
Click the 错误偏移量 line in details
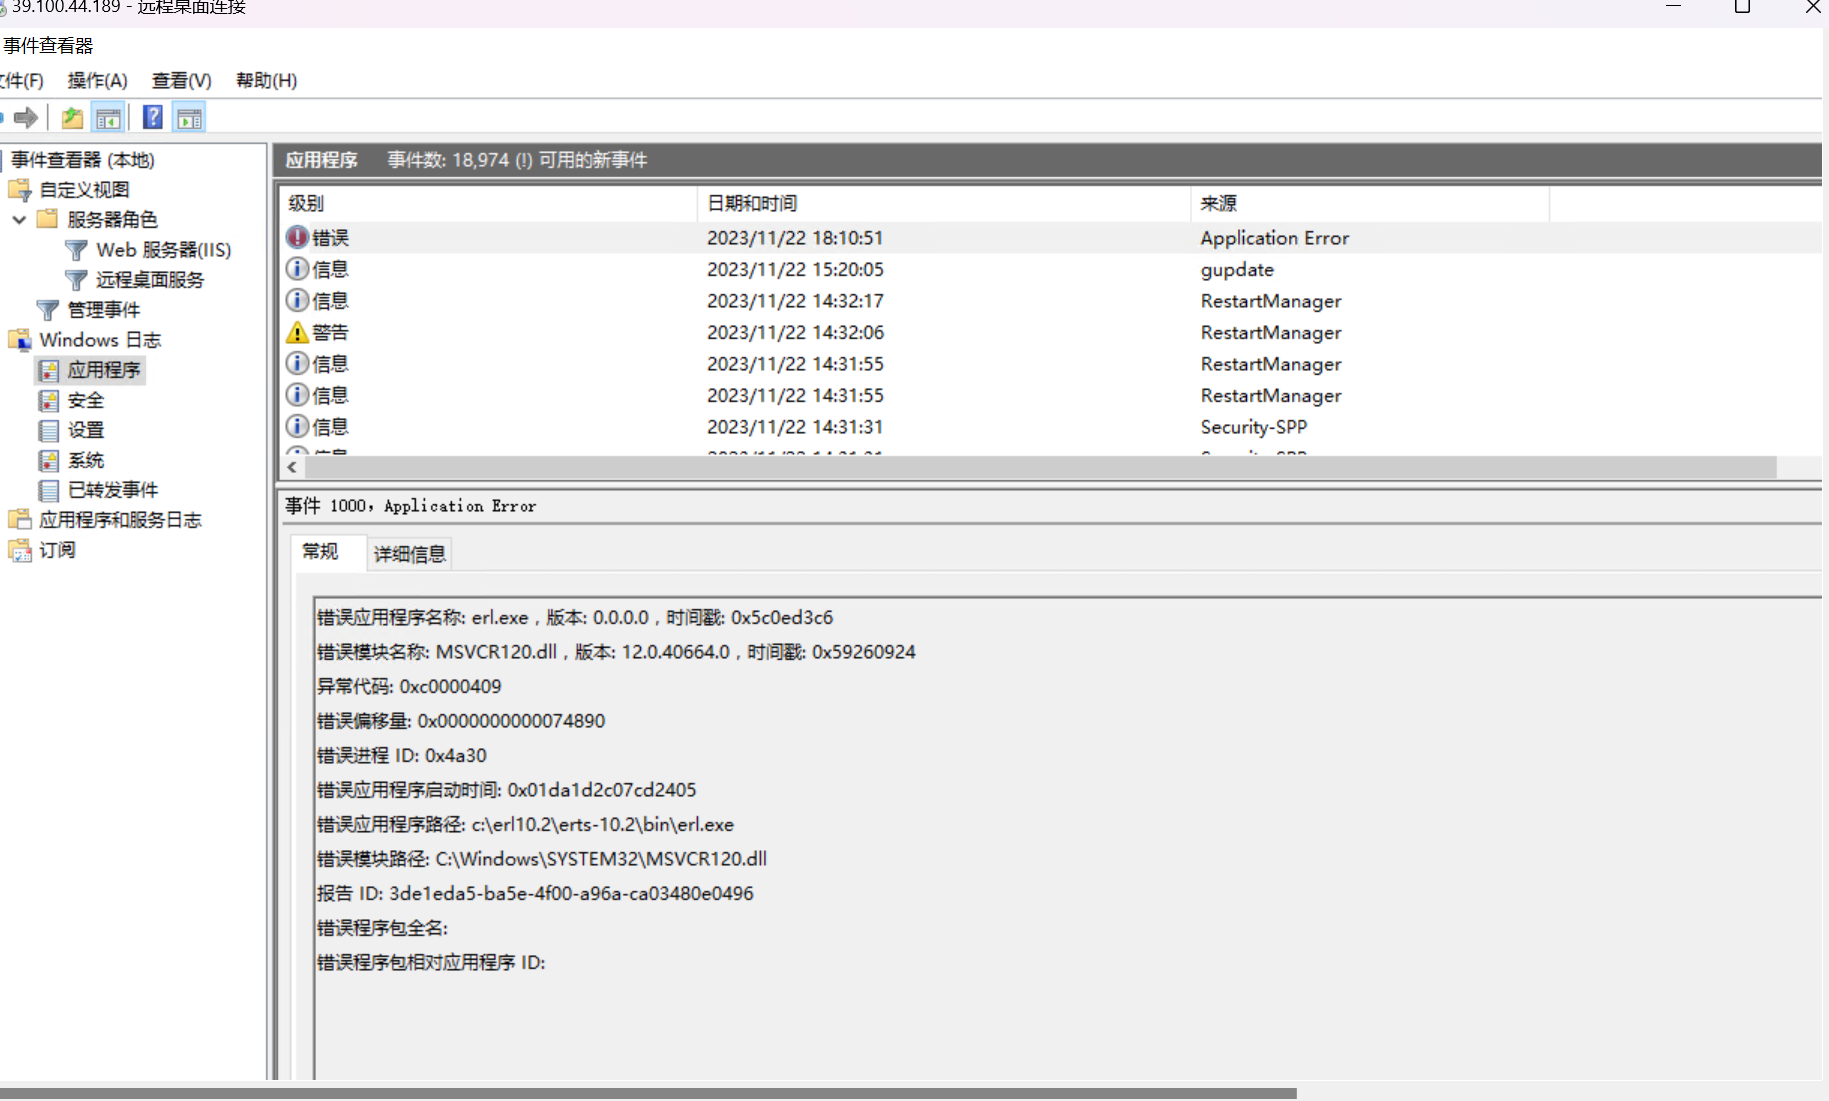coord(461,720)
